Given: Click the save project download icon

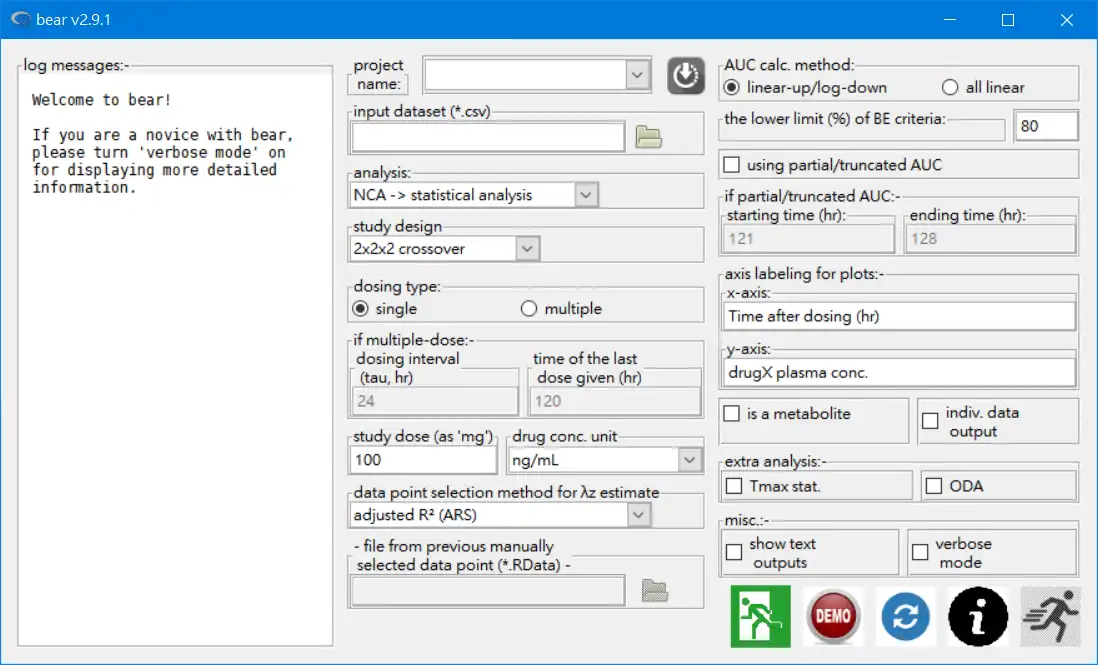Looking at the screenshot, I should pos(686,76).
